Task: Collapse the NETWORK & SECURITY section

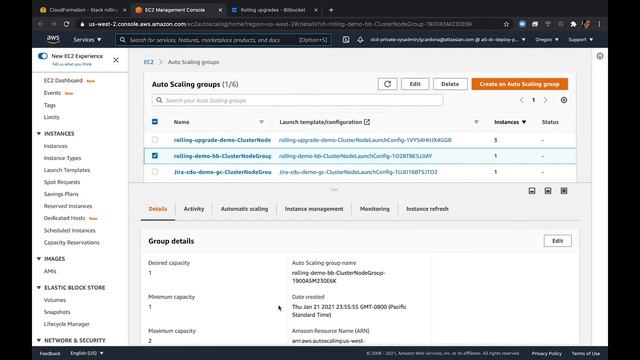Action: 39,340
